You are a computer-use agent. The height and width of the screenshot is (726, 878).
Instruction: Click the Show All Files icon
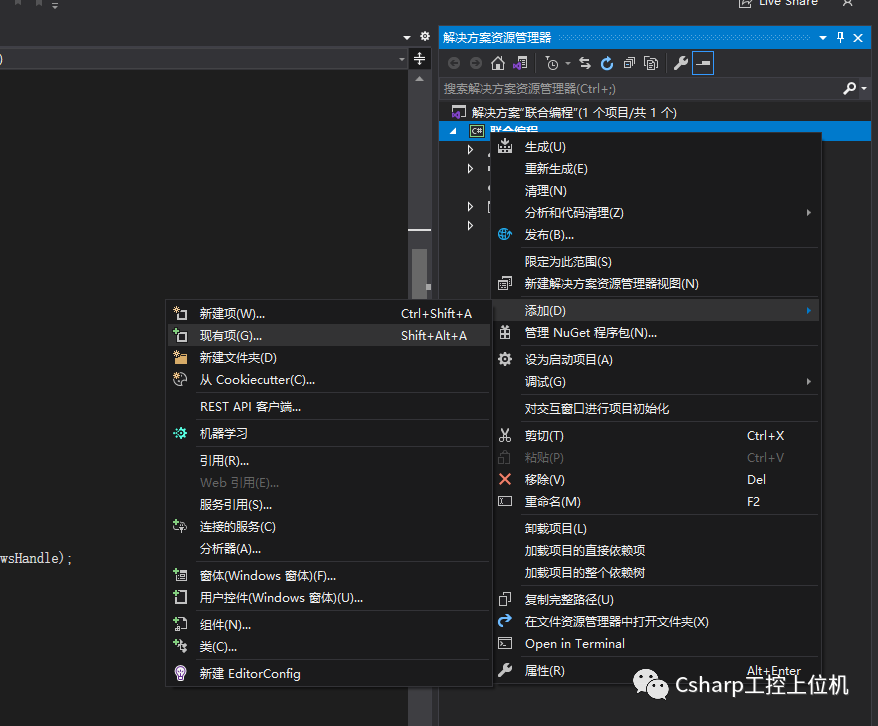coord(651,63)
